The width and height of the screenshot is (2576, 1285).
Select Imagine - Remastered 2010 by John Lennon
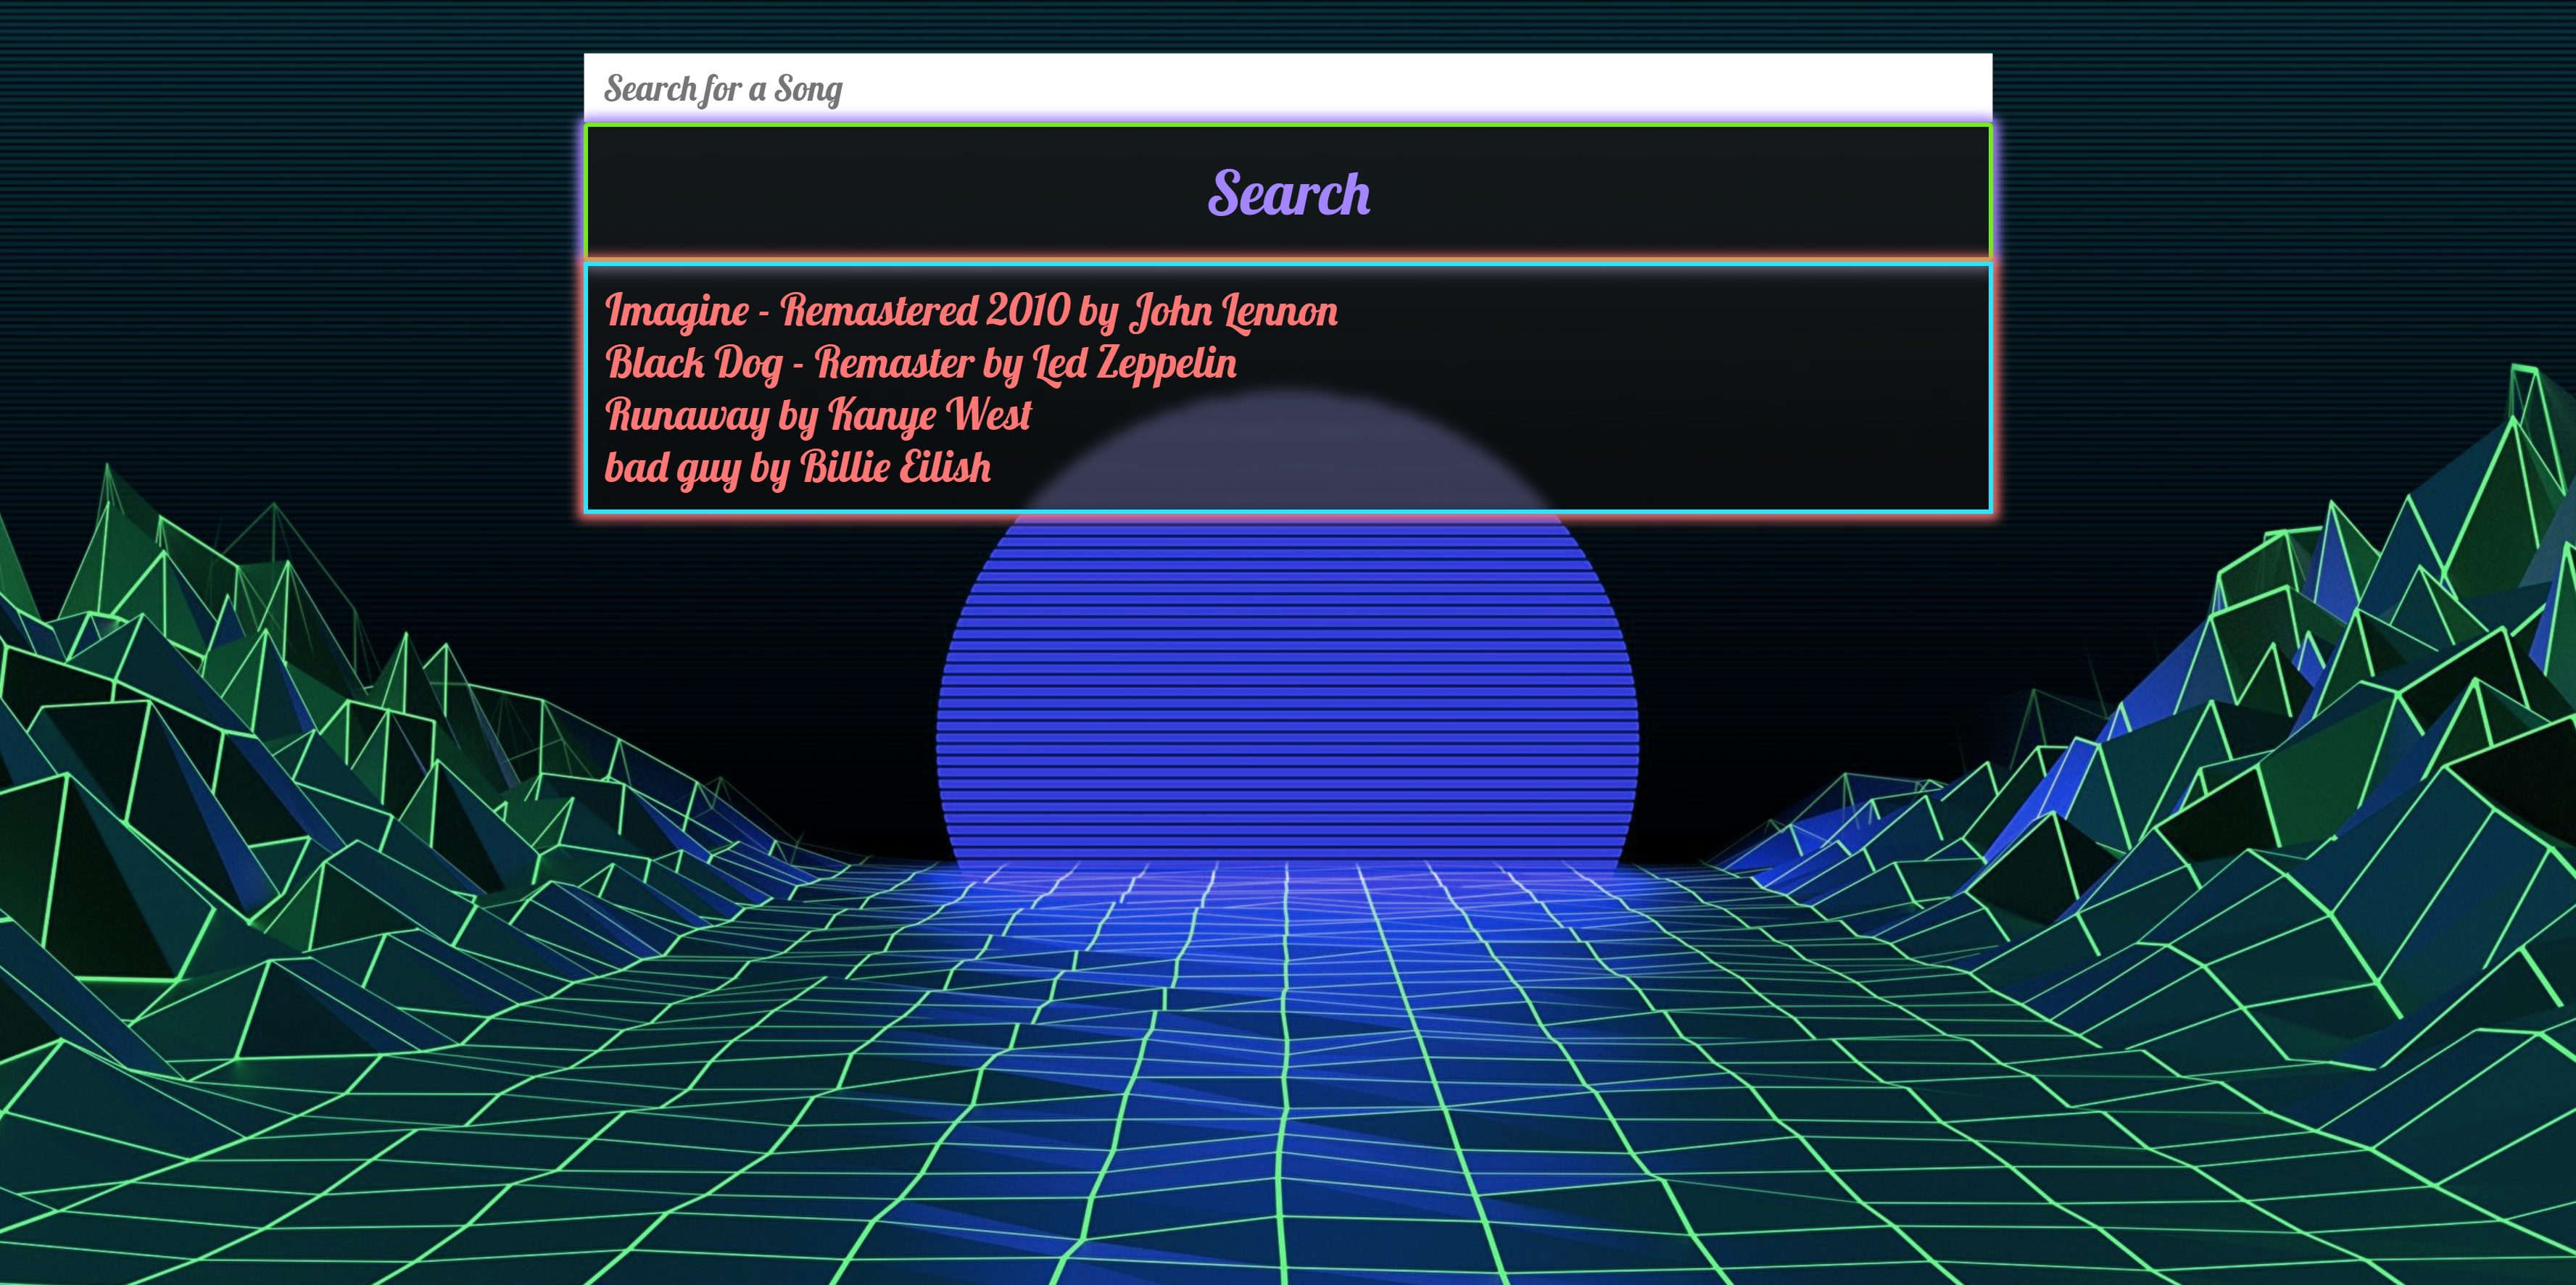coord(971,311)
